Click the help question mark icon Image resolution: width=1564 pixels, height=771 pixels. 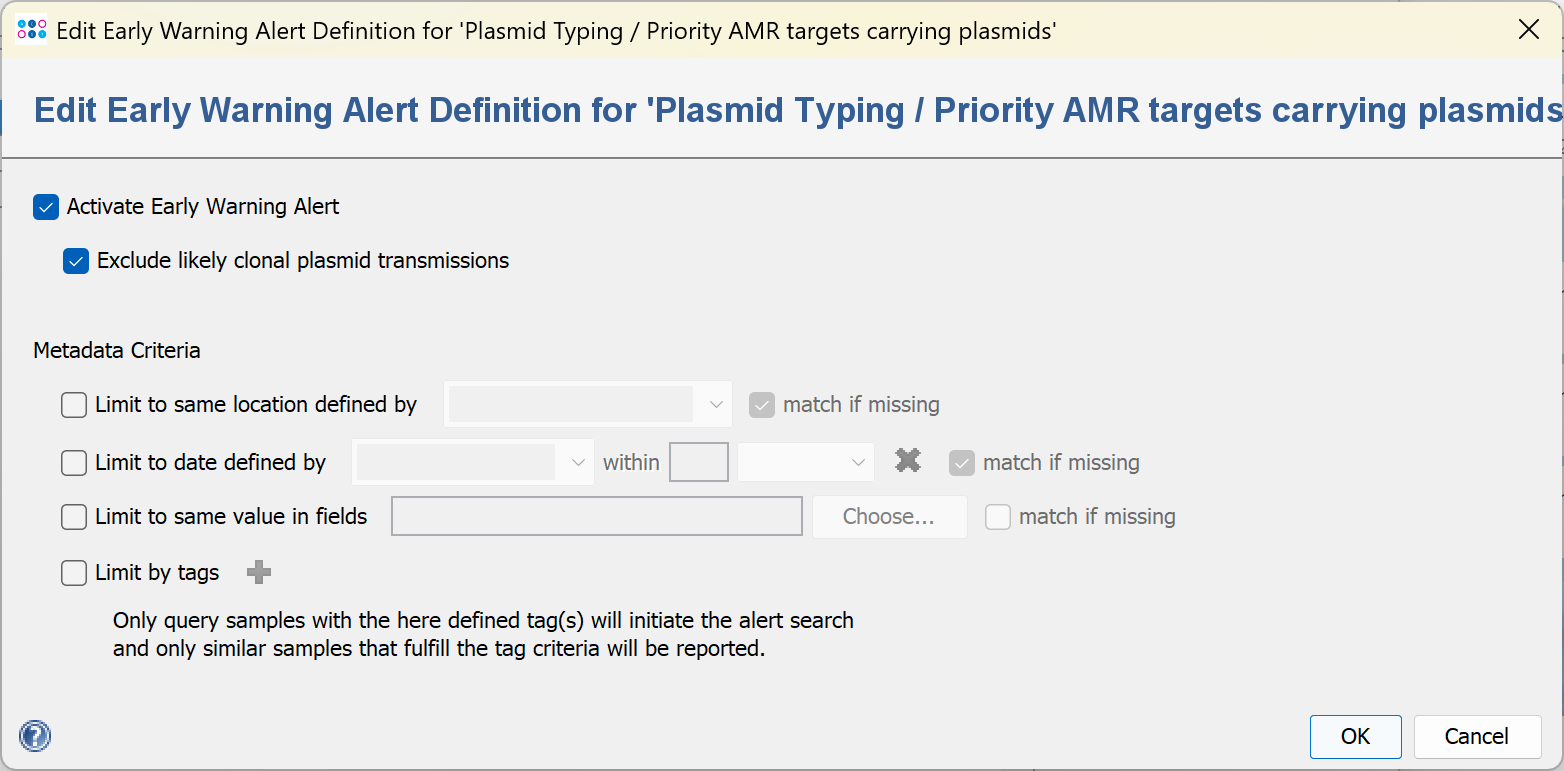click(x=35, y=736)
